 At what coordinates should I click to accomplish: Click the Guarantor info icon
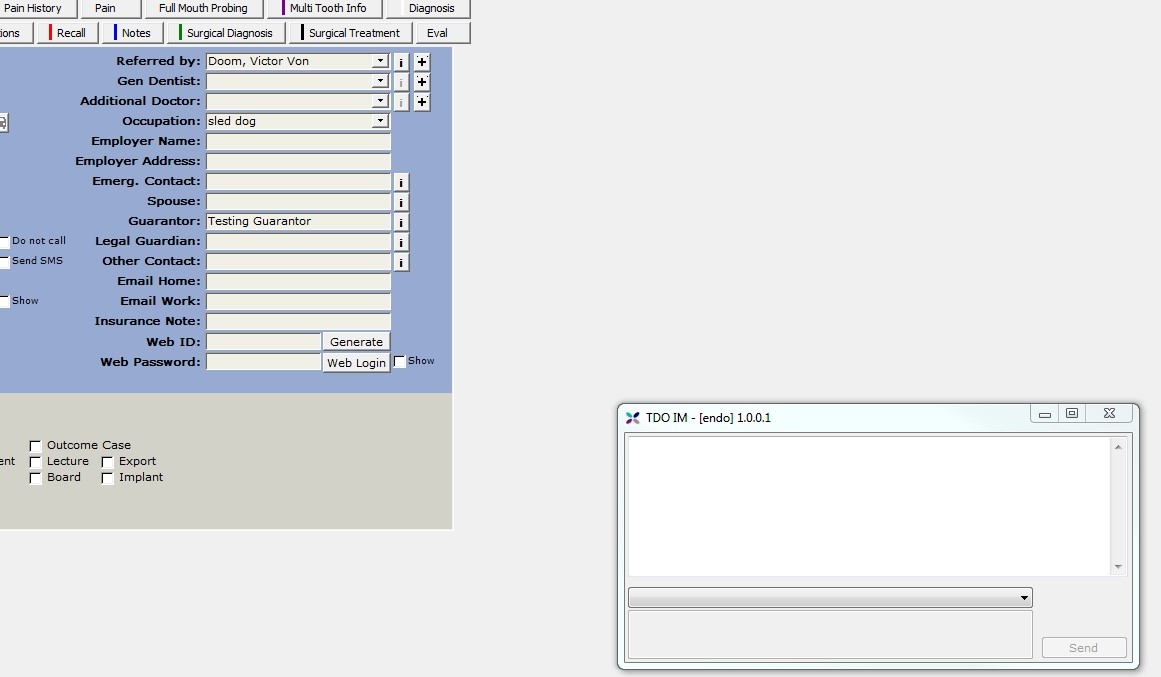[x=401, y=223]
